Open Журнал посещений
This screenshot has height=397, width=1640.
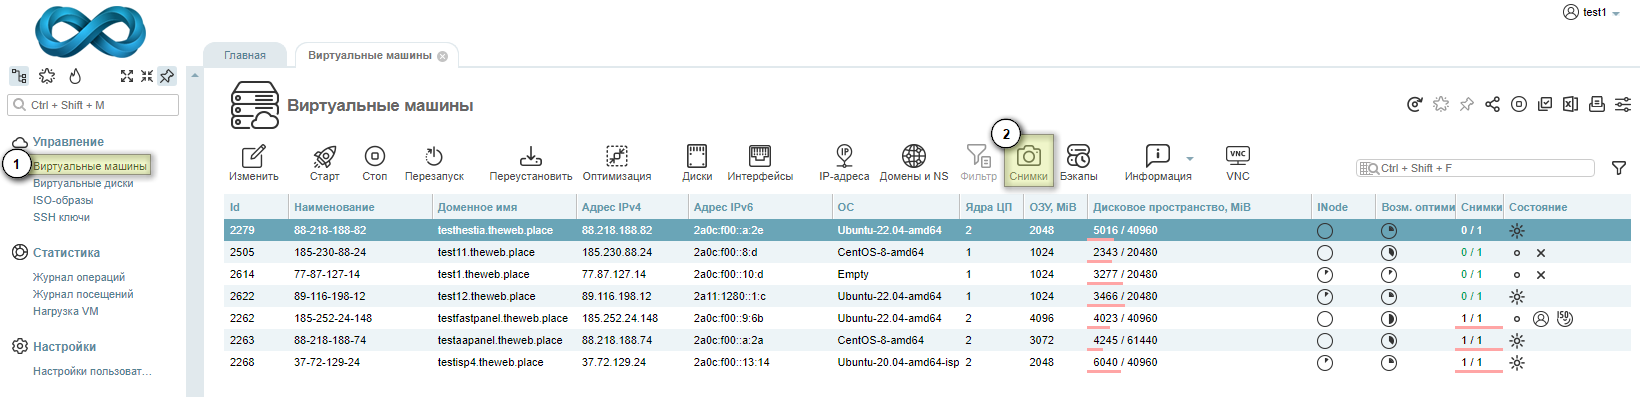83,294
